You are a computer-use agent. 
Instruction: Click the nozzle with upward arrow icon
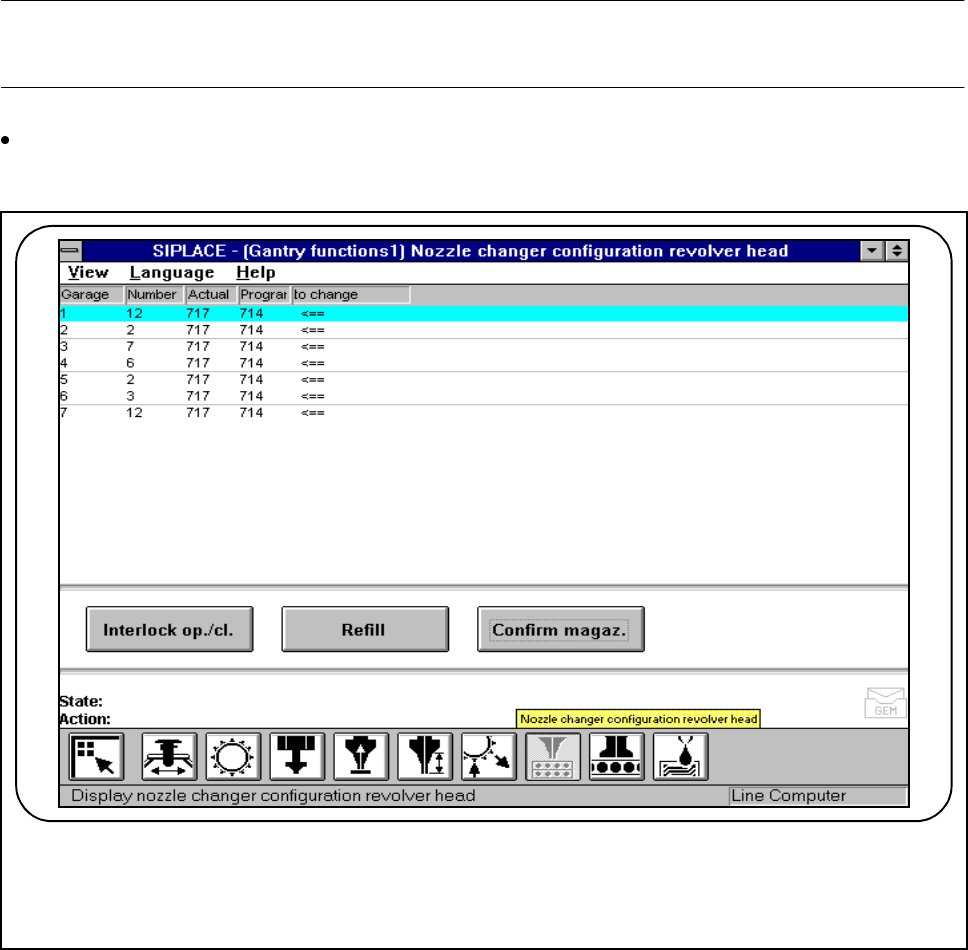point(361,757)
